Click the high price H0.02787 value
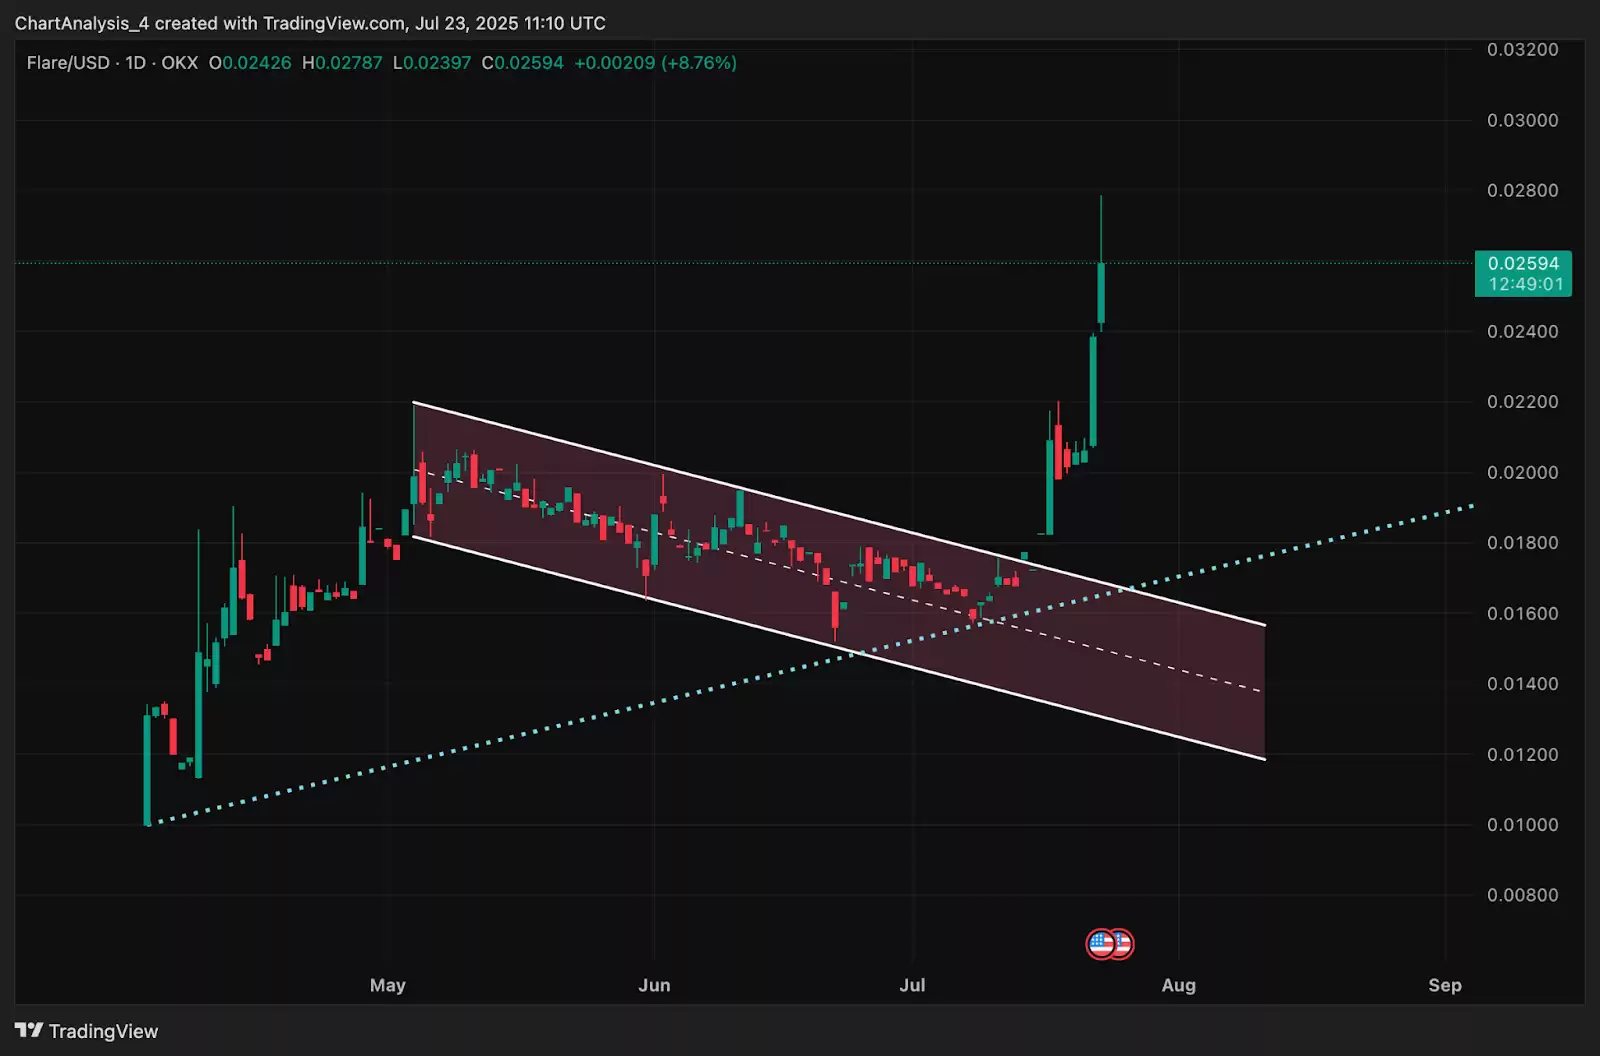The width and height of the screenshot is (1600, 1056). pos(343,63)
